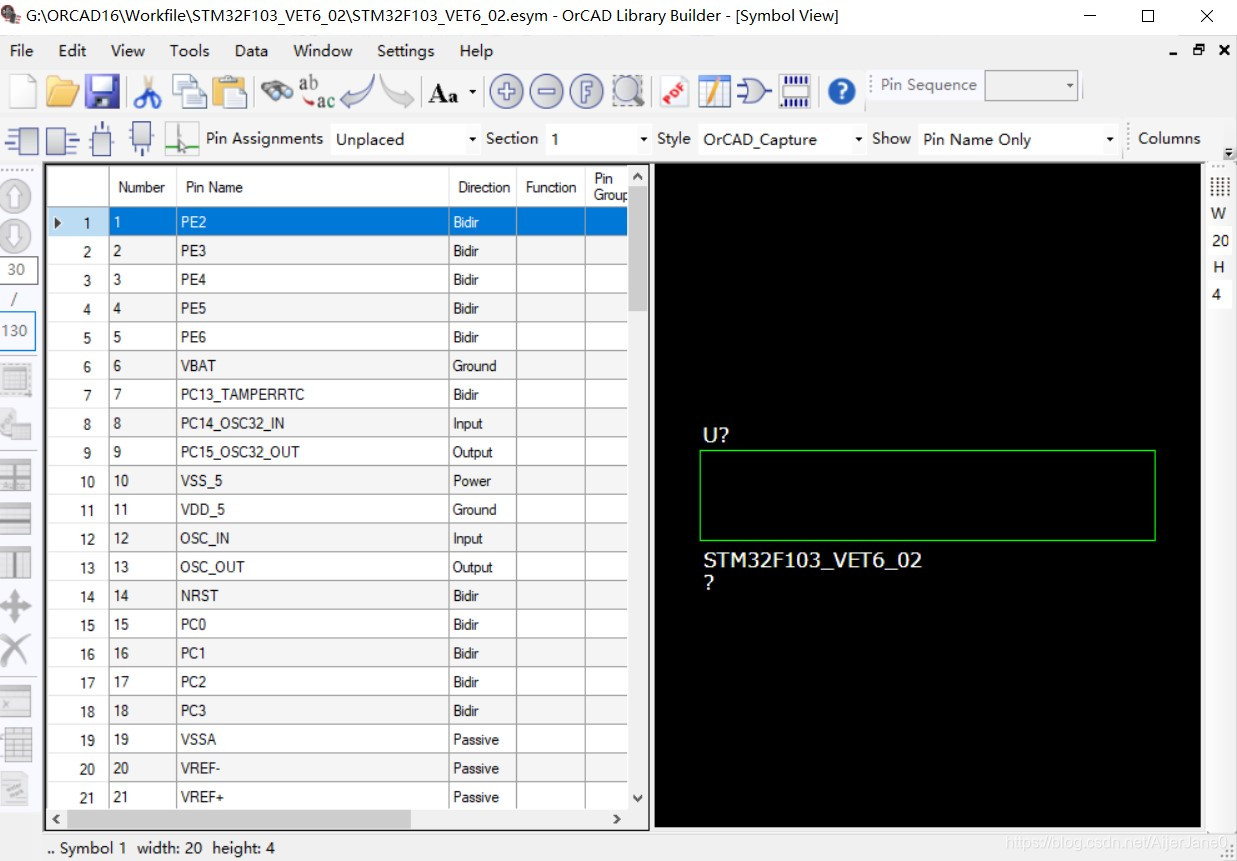The image size is (1237, 861).
Task: Click the logic gate symbol icon
Action: coord(754,92)
